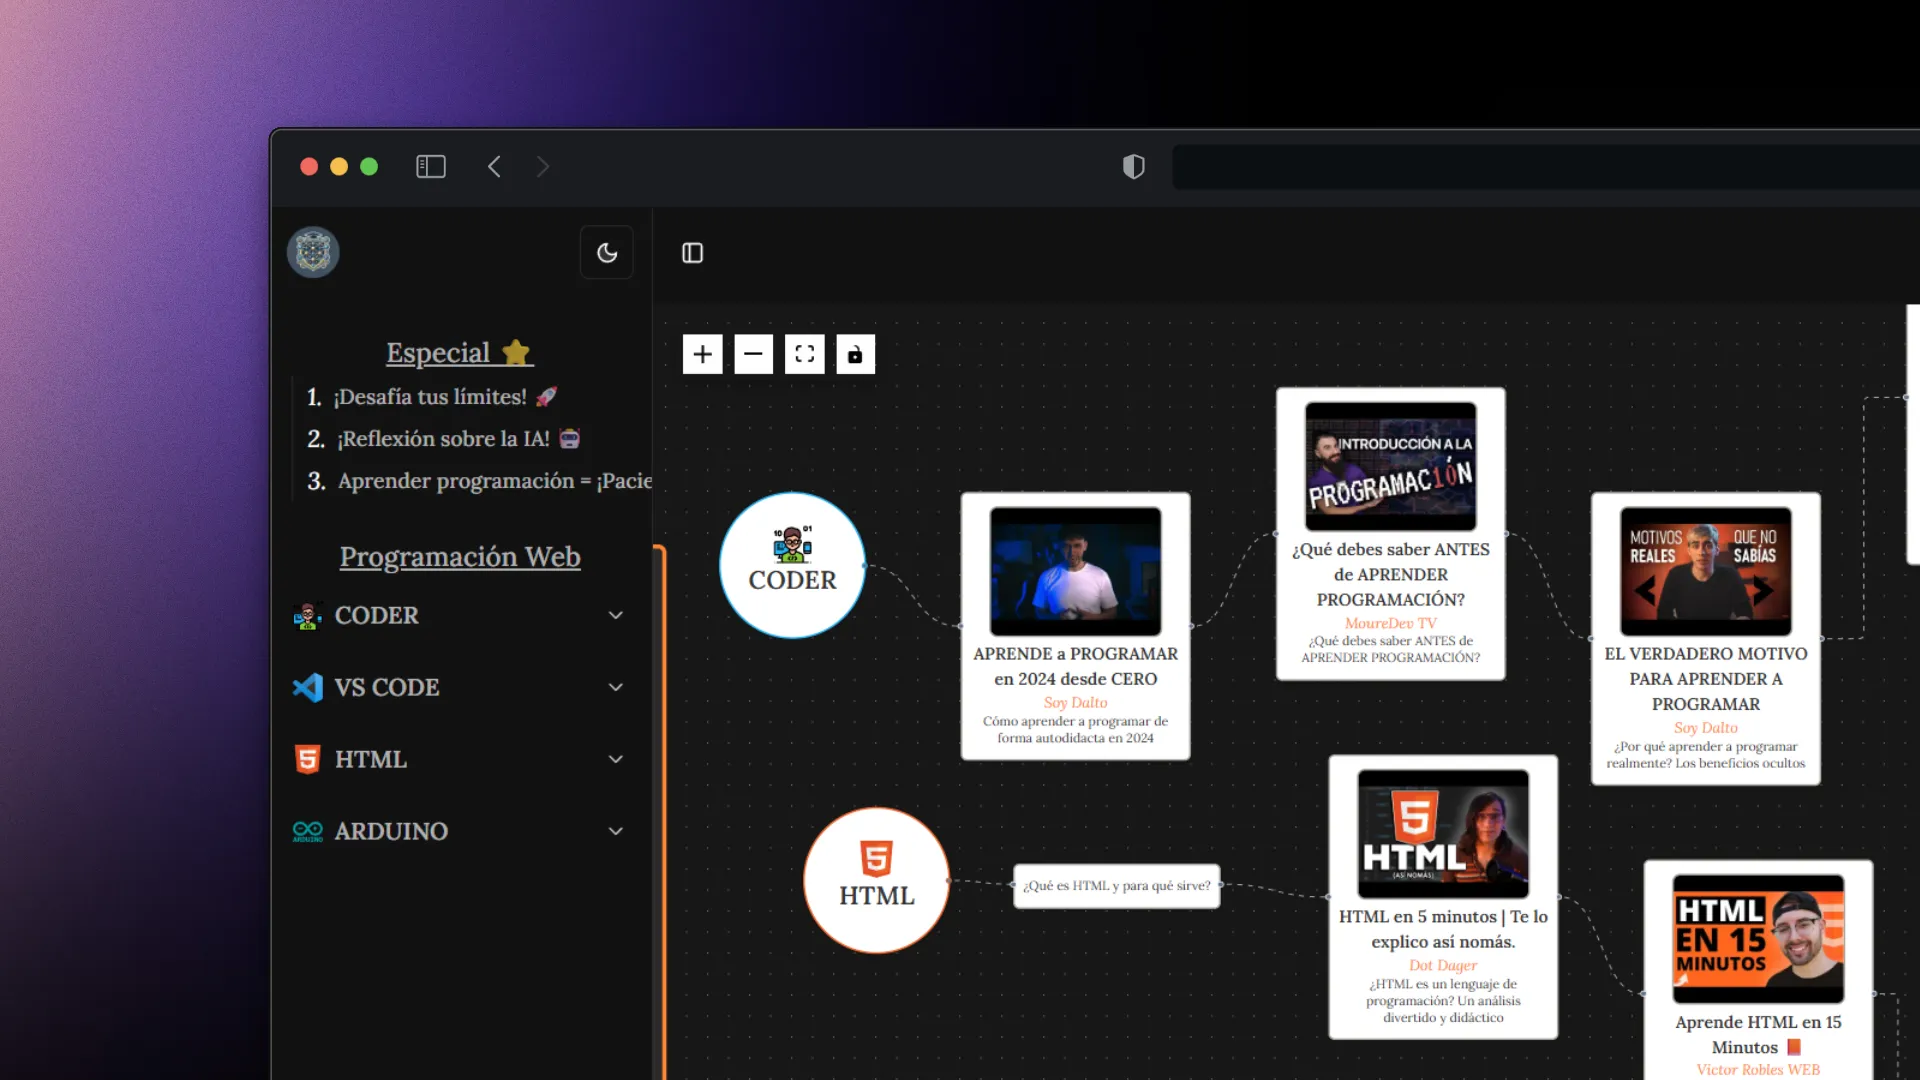The image size is (1920, 1080).
Task: Select the zoom-in tool on the canvas
Action: (702, 354)
